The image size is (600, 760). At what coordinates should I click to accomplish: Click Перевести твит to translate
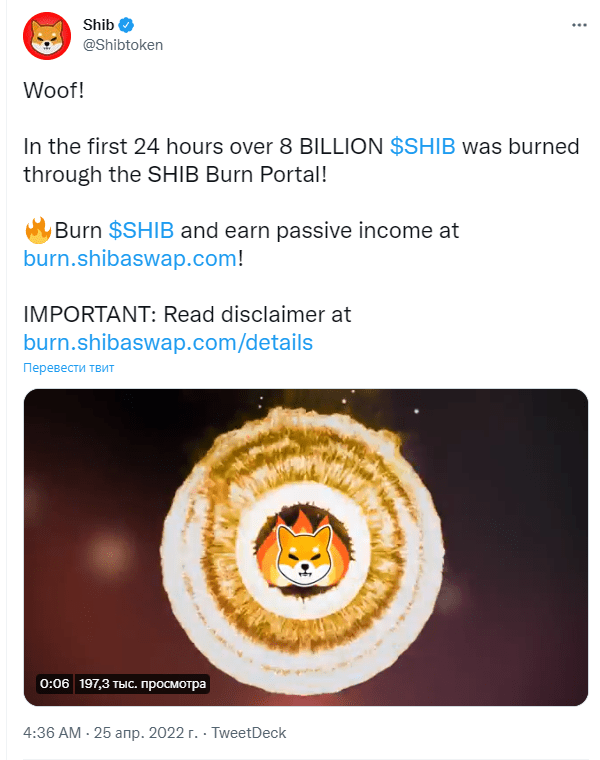(x=68, y=367)
